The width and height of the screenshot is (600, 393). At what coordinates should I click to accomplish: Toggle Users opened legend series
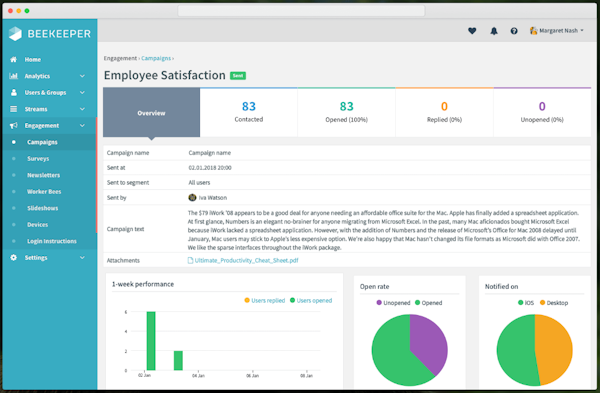[x=311, y=300]
